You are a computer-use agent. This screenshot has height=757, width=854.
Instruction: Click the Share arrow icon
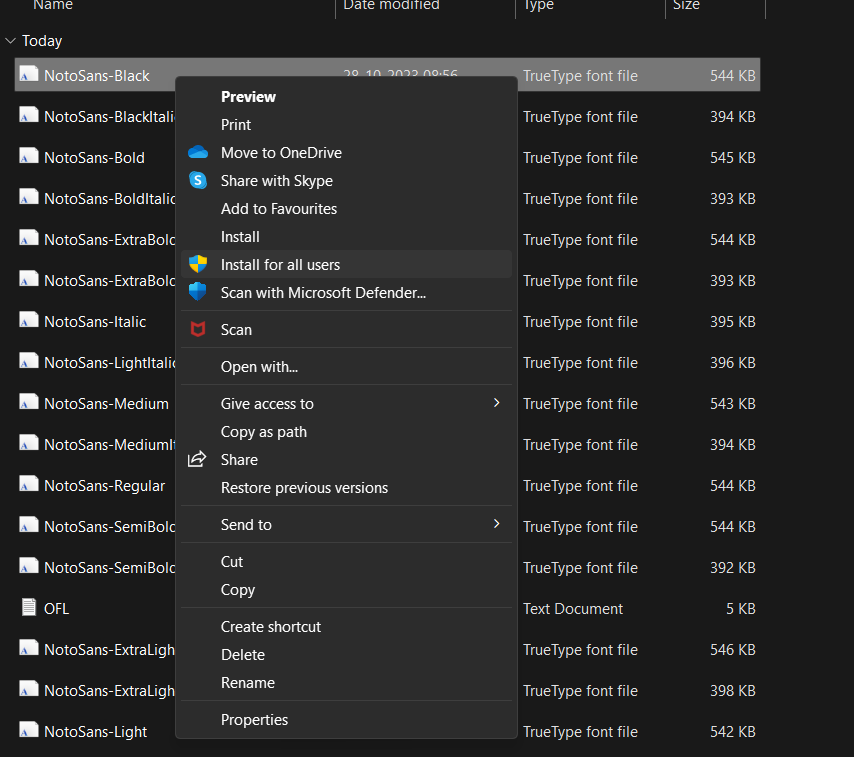pos(198,460)
